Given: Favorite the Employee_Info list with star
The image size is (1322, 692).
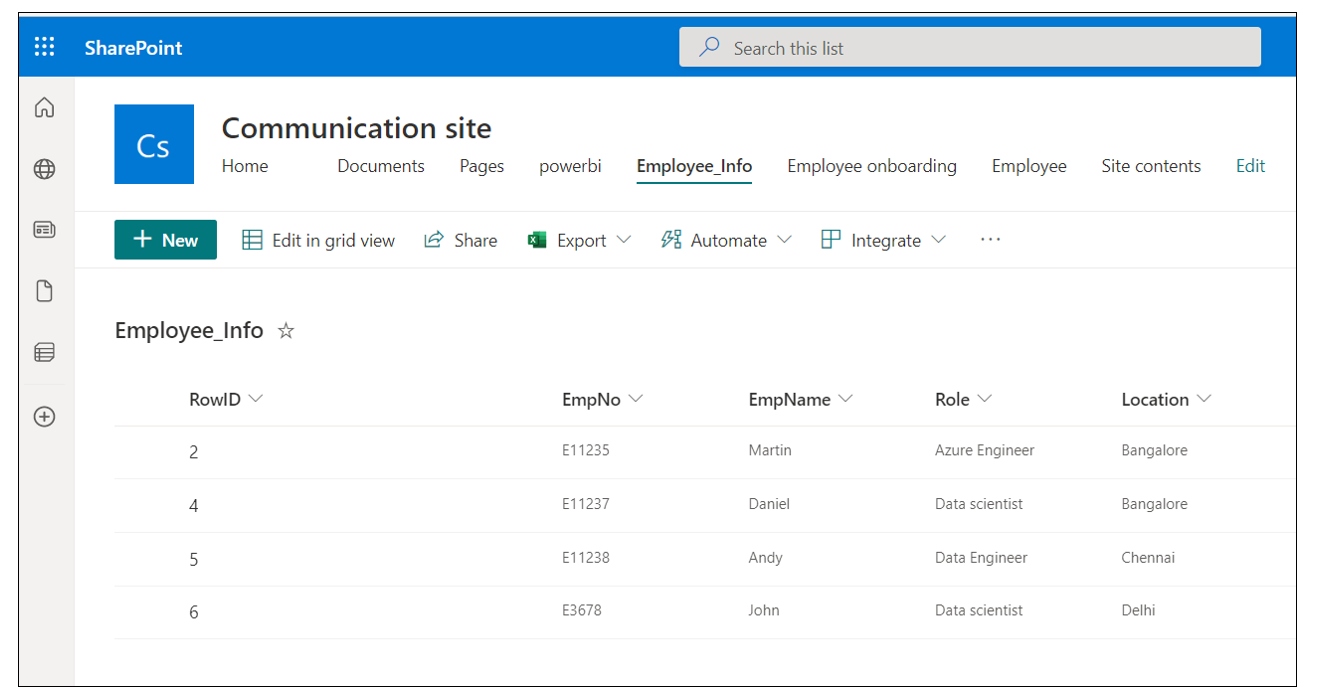Looking at the screenshot, I should pos(286,331).
